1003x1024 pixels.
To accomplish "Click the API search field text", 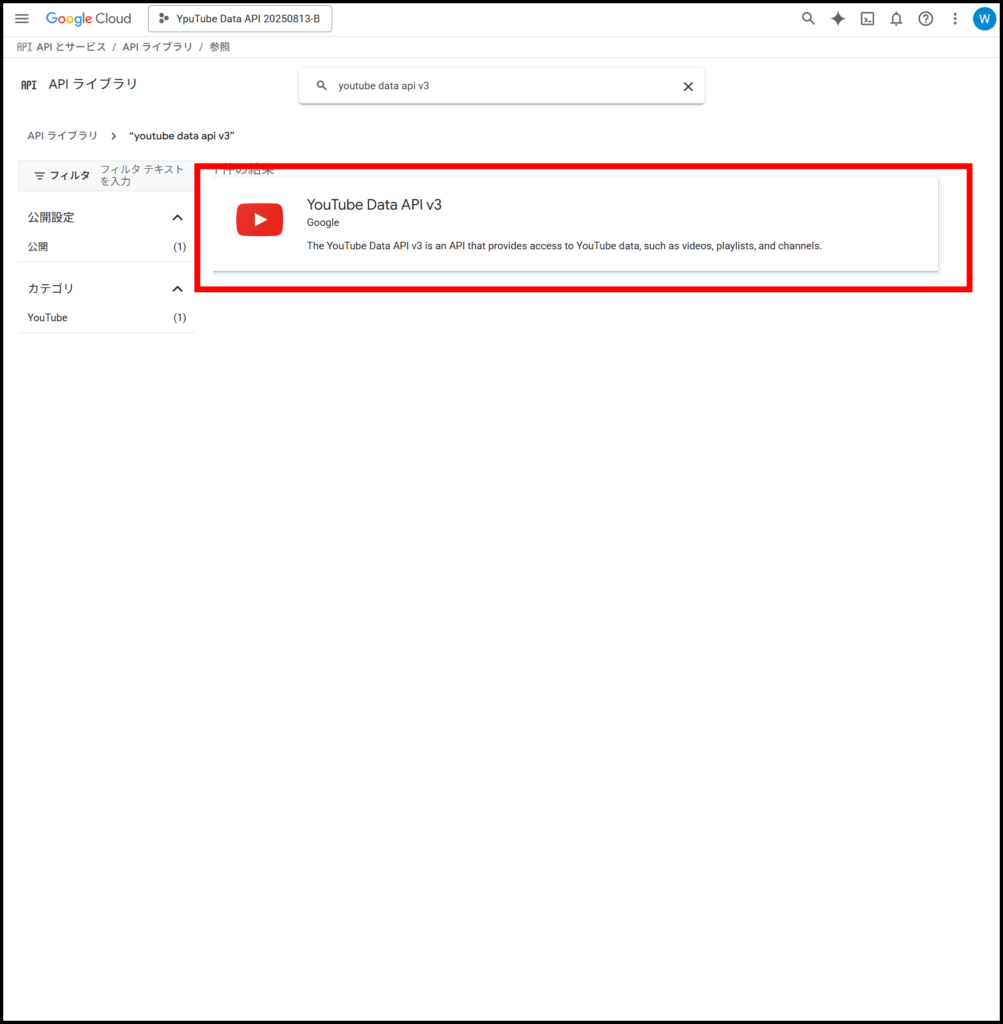I will 383,86.
